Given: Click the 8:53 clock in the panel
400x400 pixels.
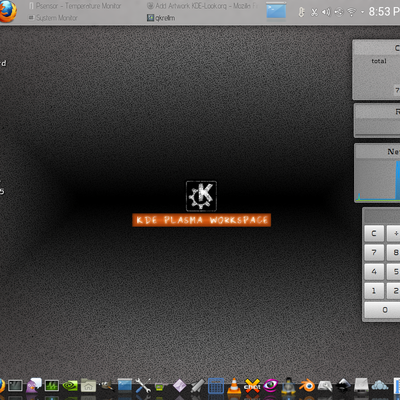Looking at the screenshot, I should (x=383, y=12).
